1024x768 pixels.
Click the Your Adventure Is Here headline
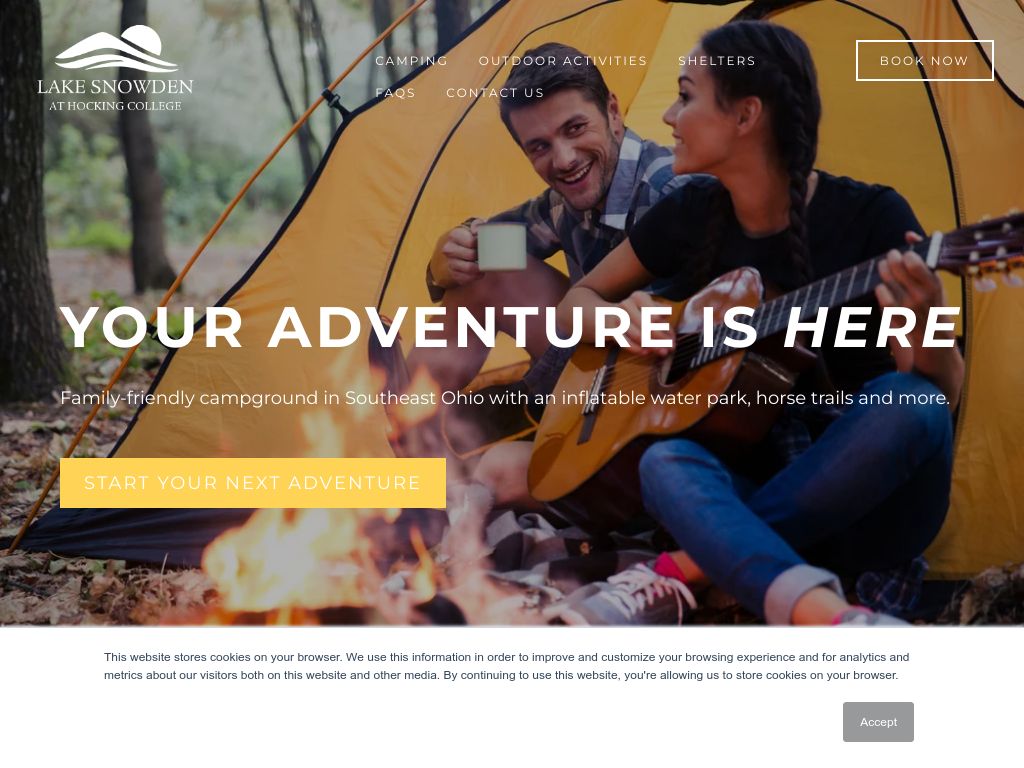click(x=510, y=327)
